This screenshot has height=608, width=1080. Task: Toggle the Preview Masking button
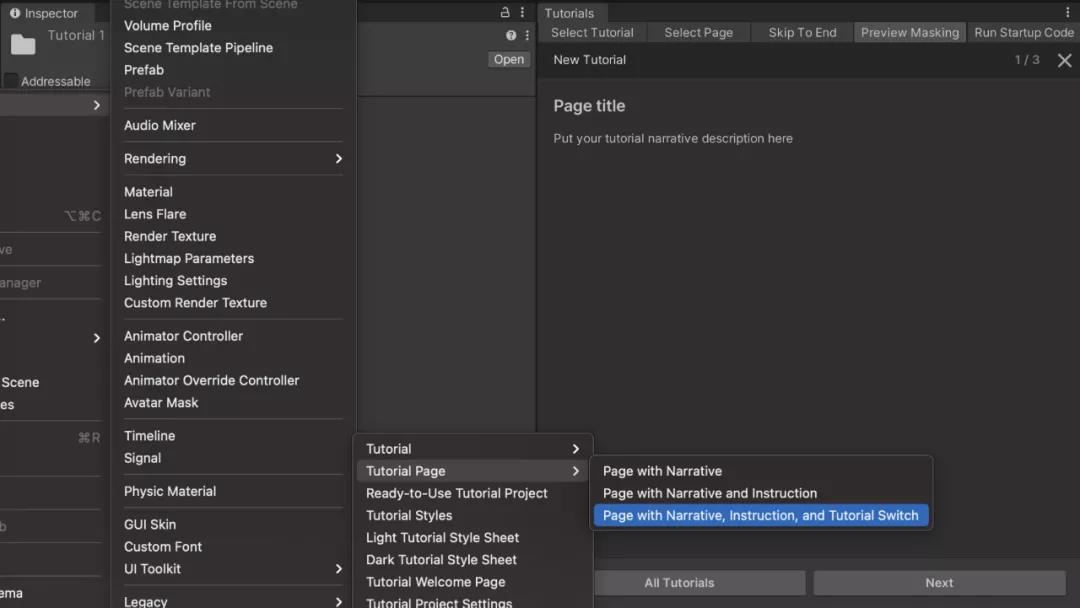(909, 33)
